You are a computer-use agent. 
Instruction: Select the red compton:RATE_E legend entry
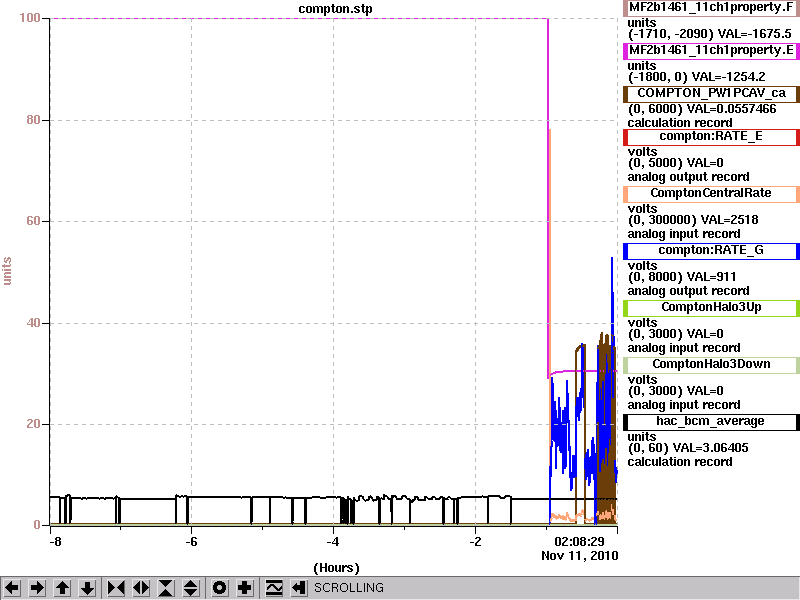click(711, 137)
